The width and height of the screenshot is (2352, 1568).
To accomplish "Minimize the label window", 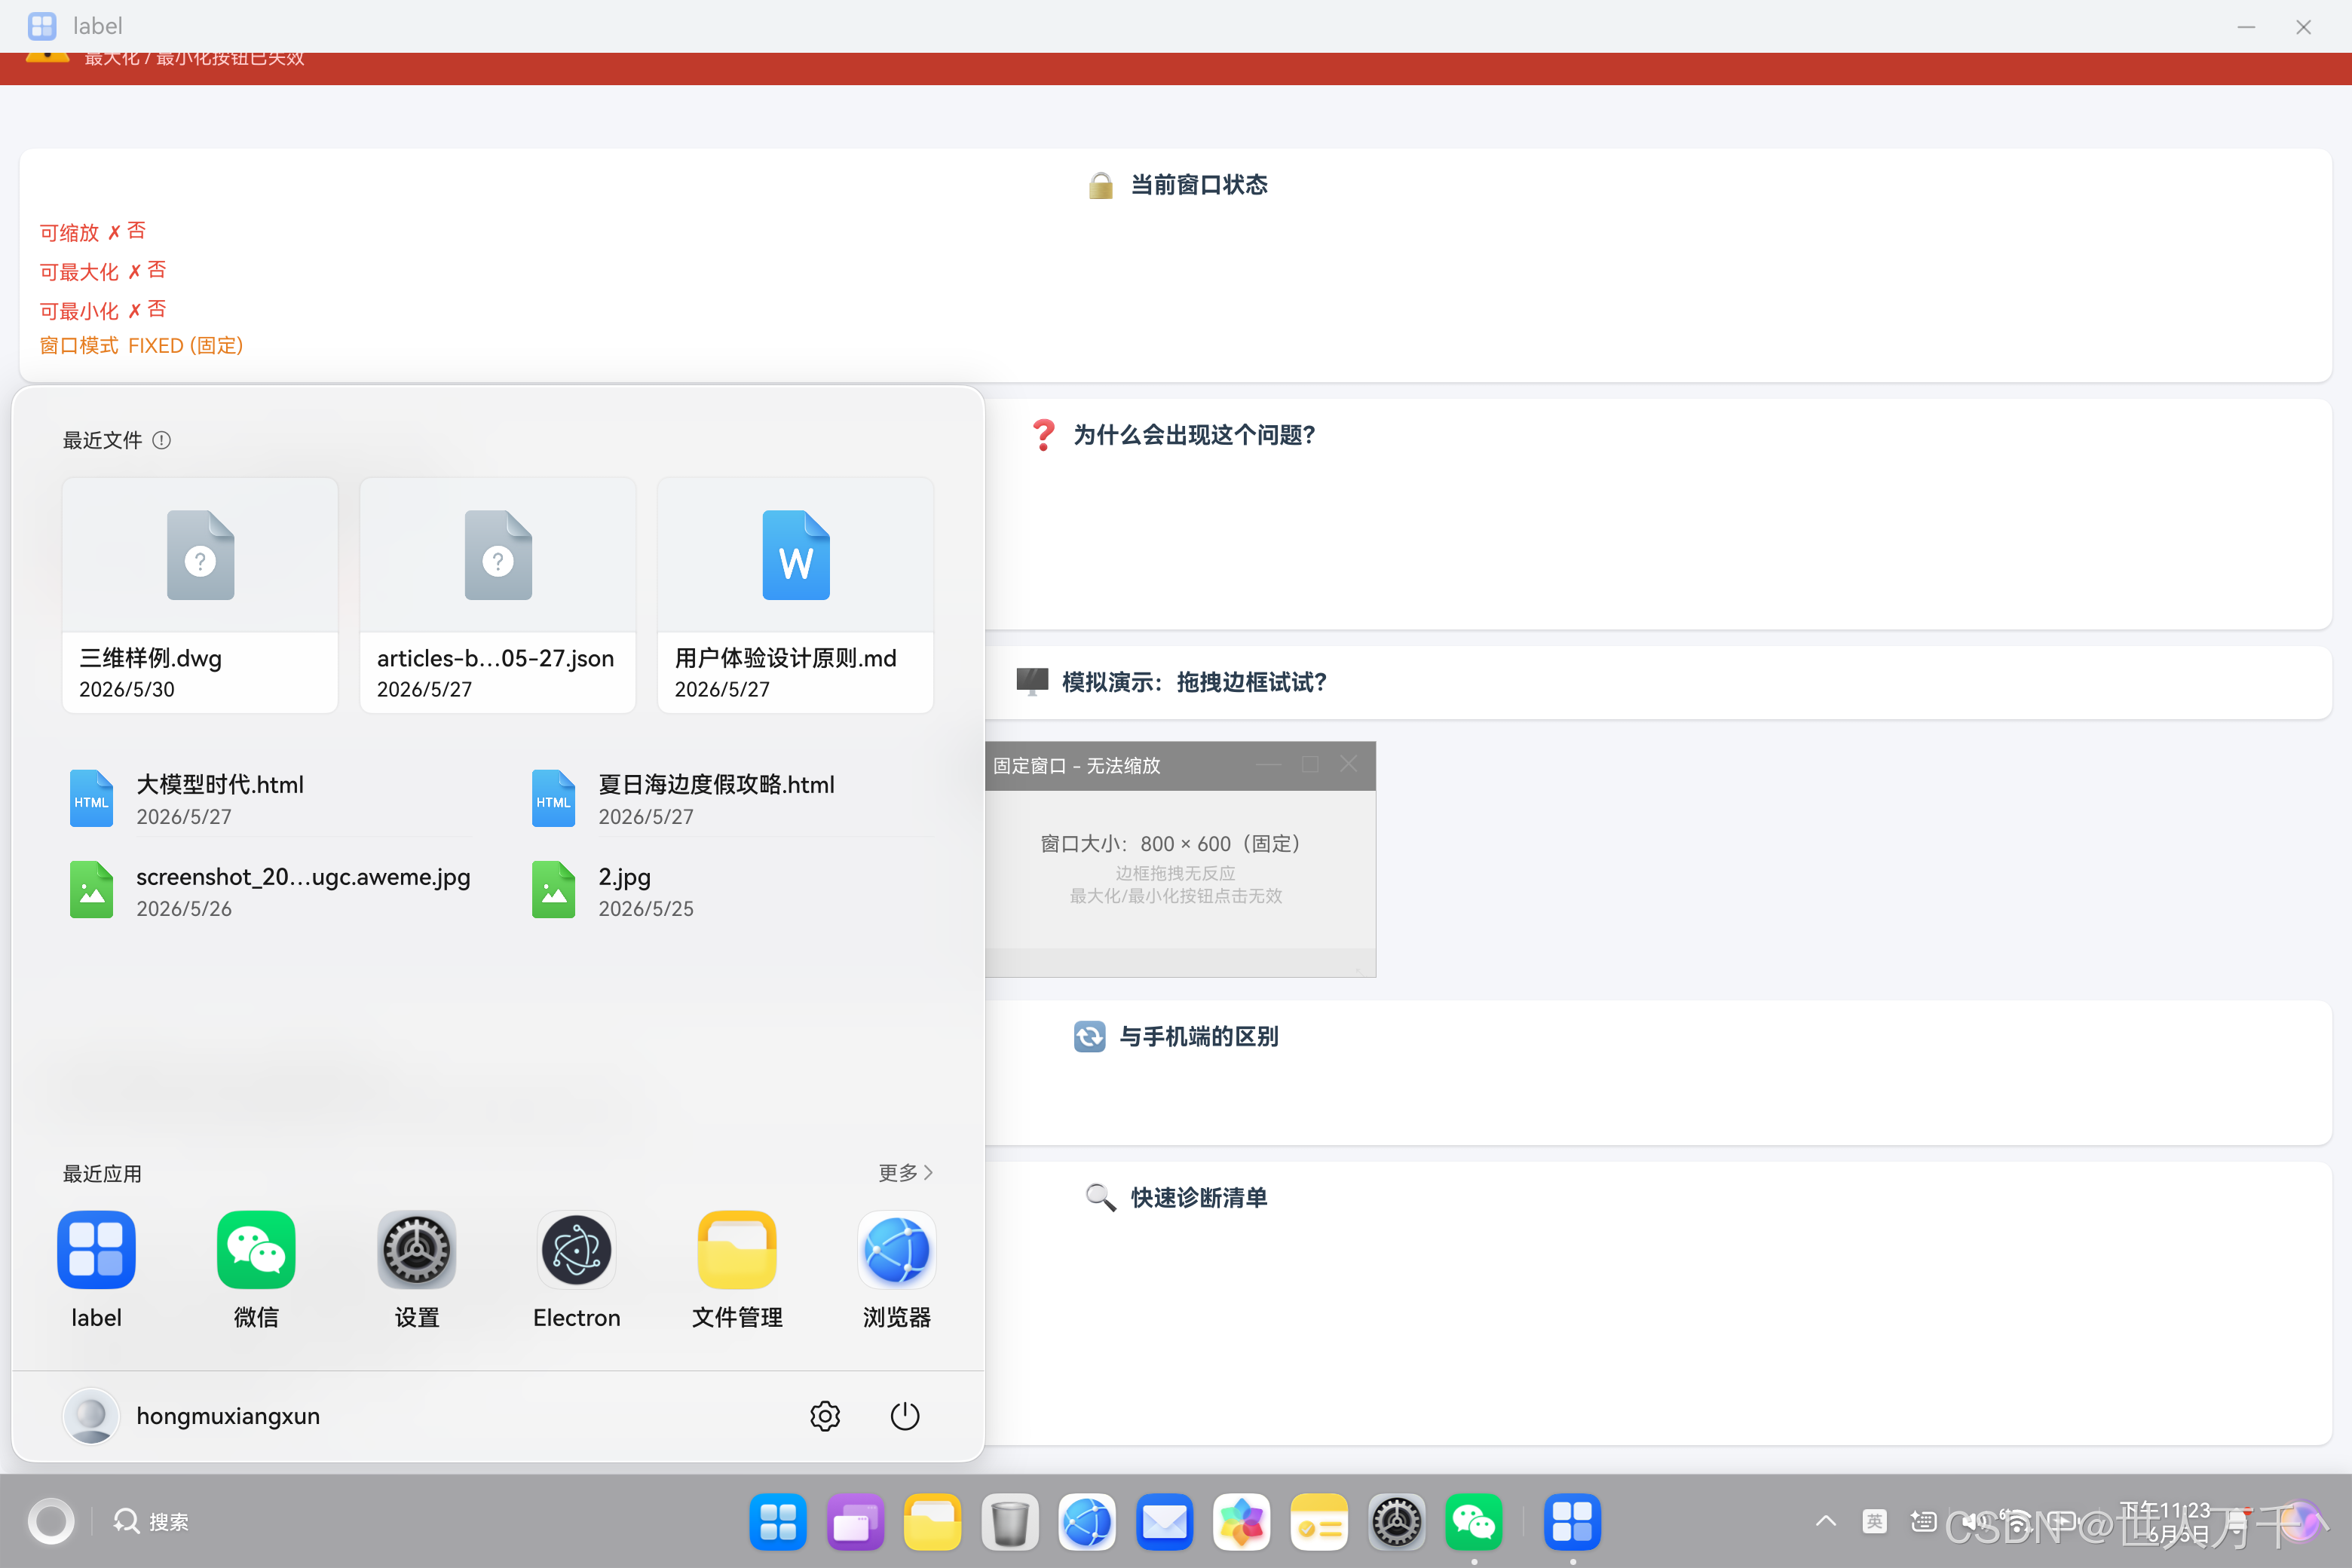I will tap(2246, 27).
